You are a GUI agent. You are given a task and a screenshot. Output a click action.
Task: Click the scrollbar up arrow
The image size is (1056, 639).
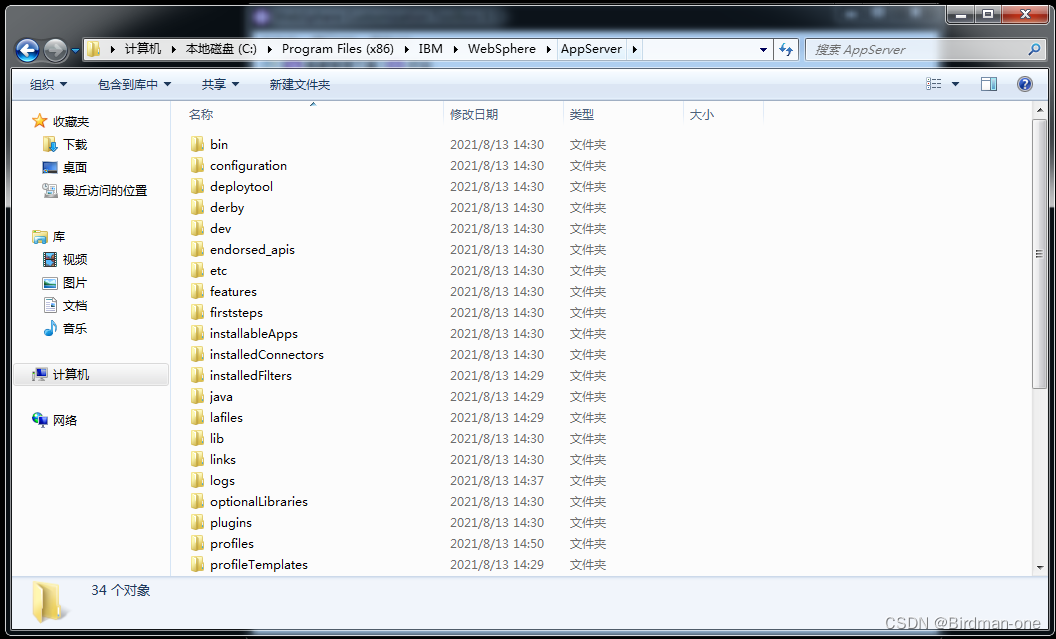tap(1039, 110)
